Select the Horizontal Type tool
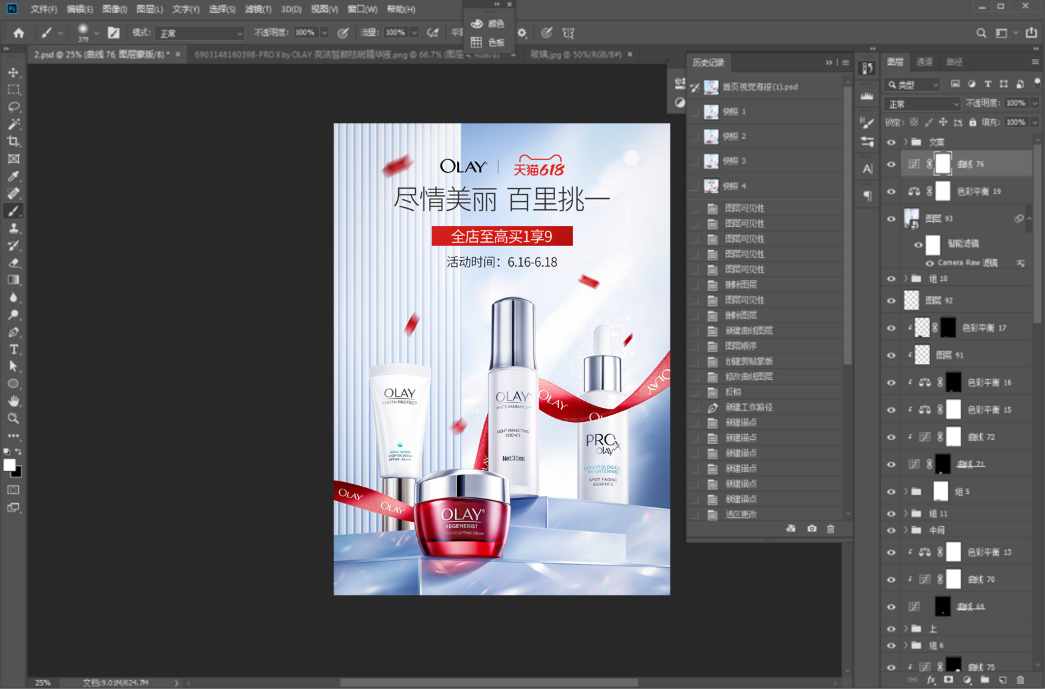 coord(13,349)
